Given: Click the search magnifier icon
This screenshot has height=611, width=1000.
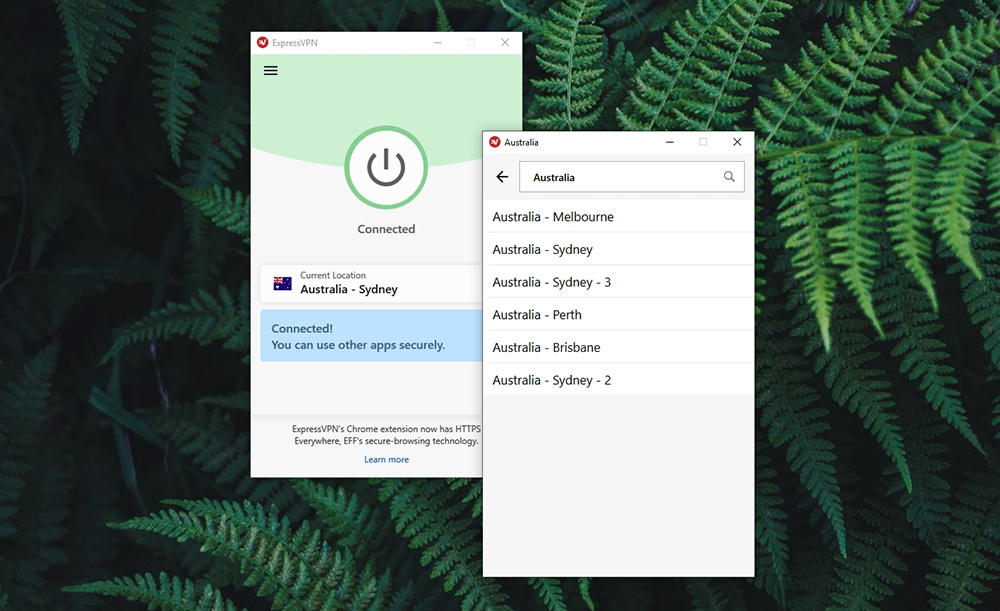Looking at the screenshot, I should [x=729, y=176].
